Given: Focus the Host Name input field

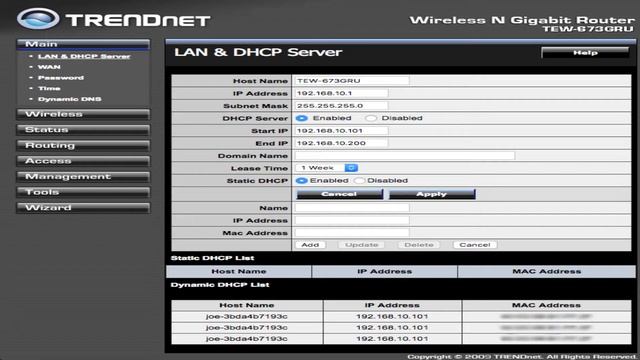Looking at the screenshot, I should pyautogui.click(x=352, y=81).
